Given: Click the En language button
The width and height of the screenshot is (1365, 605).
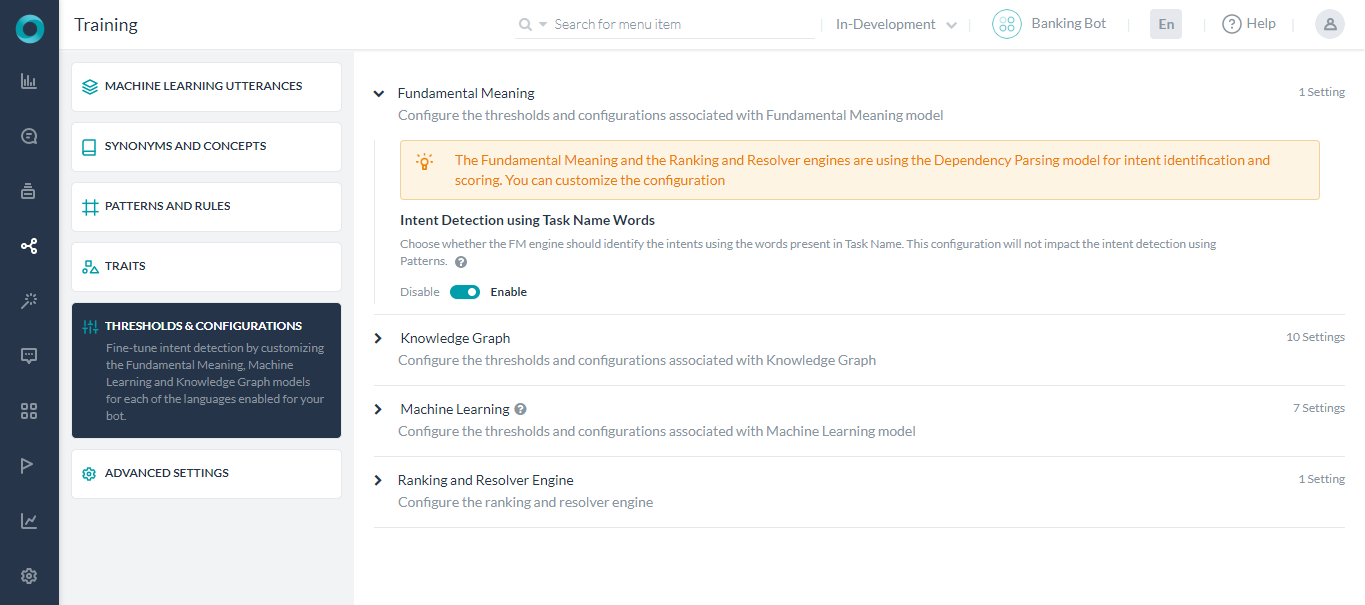Looking at the screenshot, I should pos(1166,24).
